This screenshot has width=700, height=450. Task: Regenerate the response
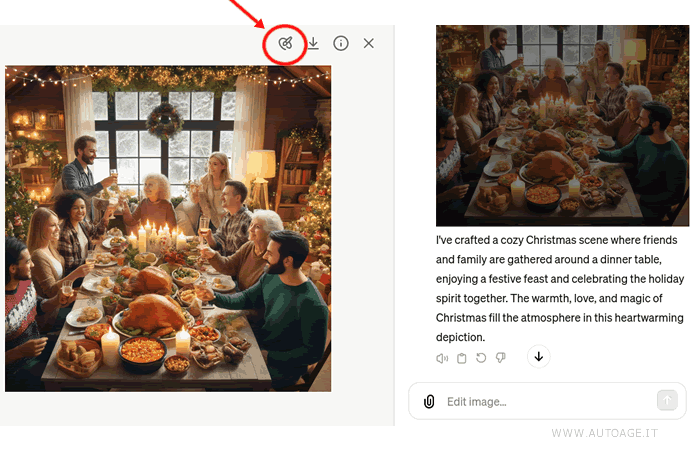tap(481, 358)
